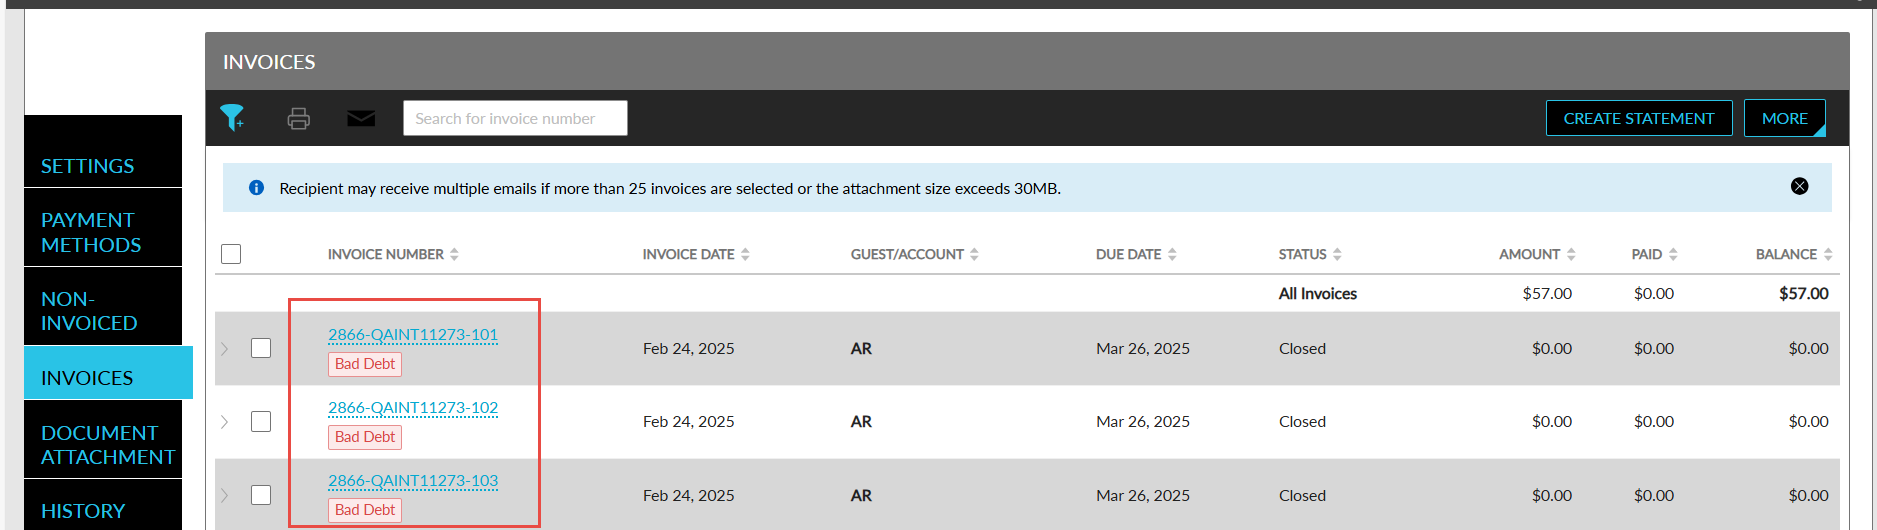The image size is (1877, 530).
Task: Click the email envelope icon
Action: coord(361,118)
